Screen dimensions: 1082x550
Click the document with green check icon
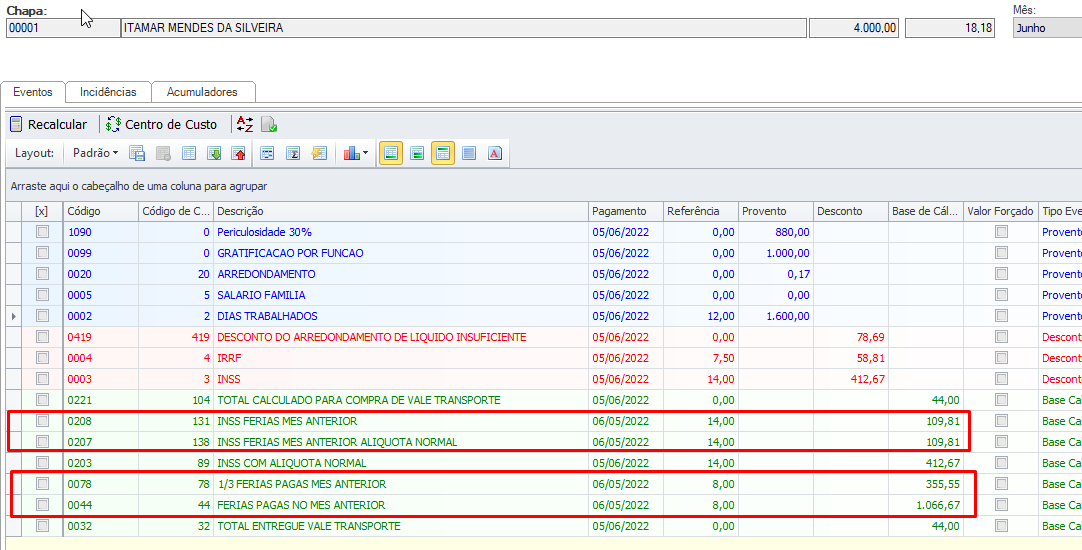click(268, 124)
